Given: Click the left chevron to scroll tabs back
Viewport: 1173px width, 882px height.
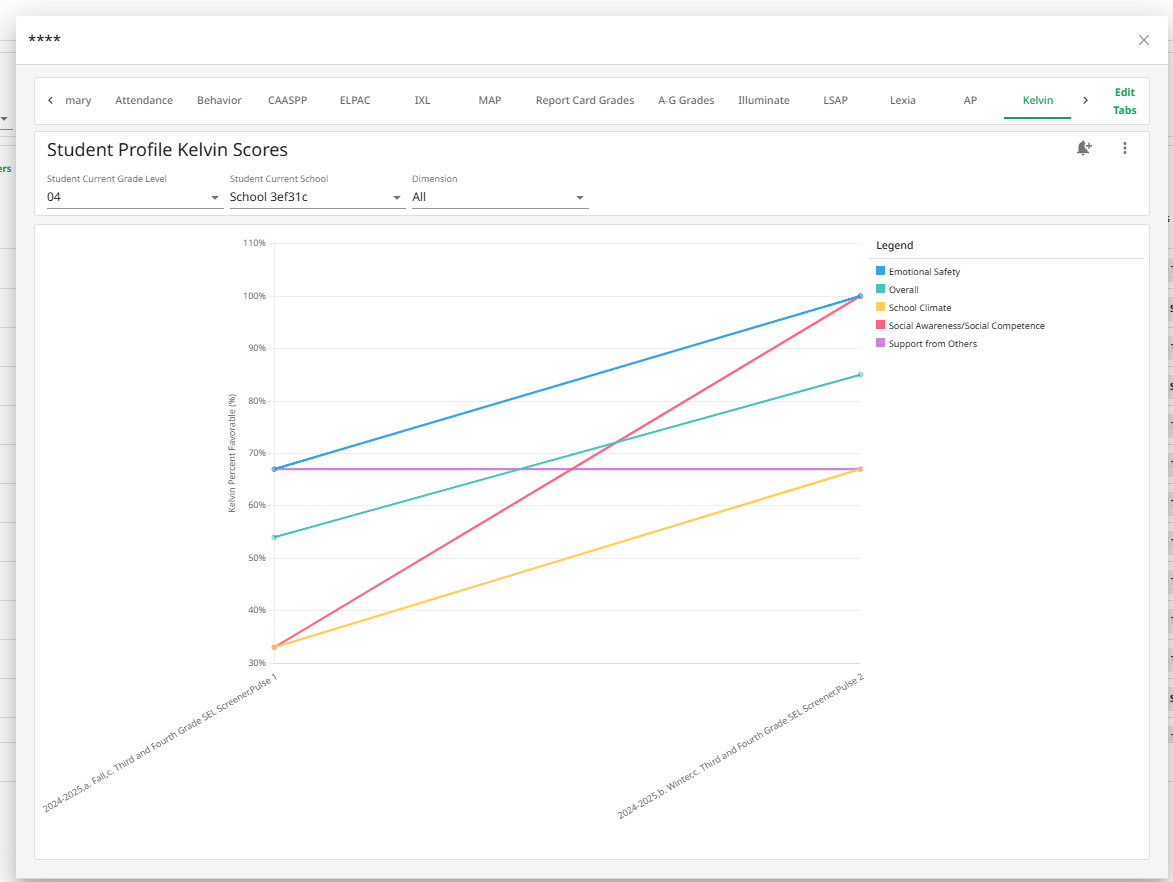Looking at the screenshot, I should [50, 100].
